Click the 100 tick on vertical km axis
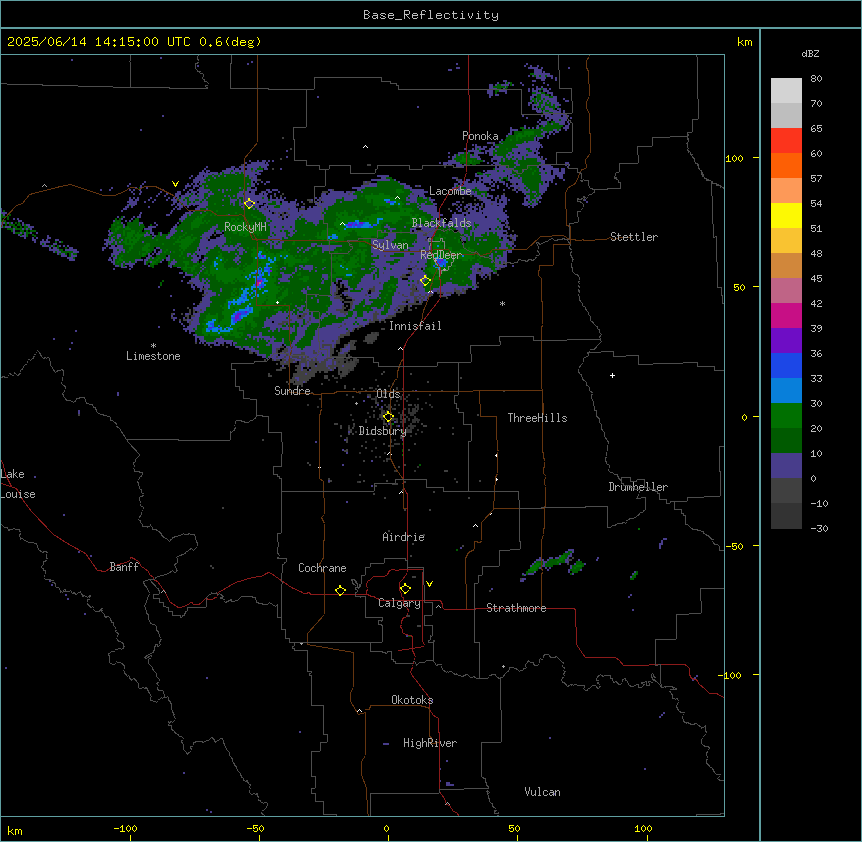The width and height of the screenshot is (862, 842). click(734, 158)
